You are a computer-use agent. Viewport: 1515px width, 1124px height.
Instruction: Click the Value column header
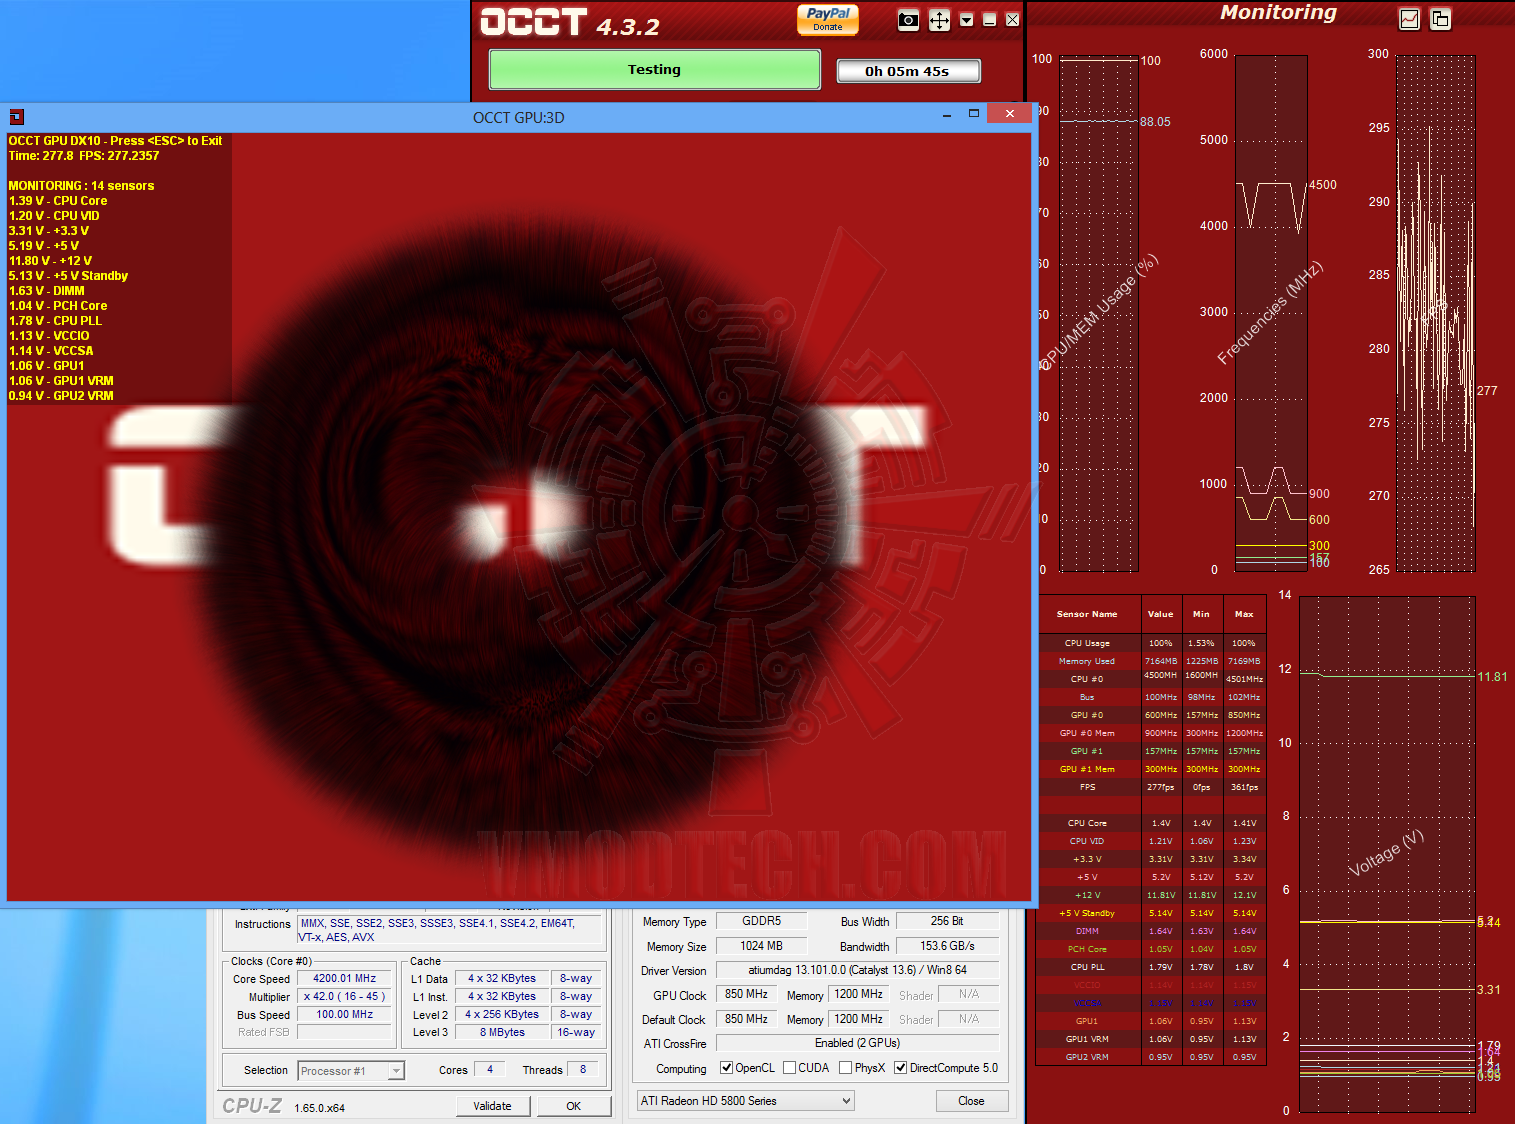(x=1161, y=614)
